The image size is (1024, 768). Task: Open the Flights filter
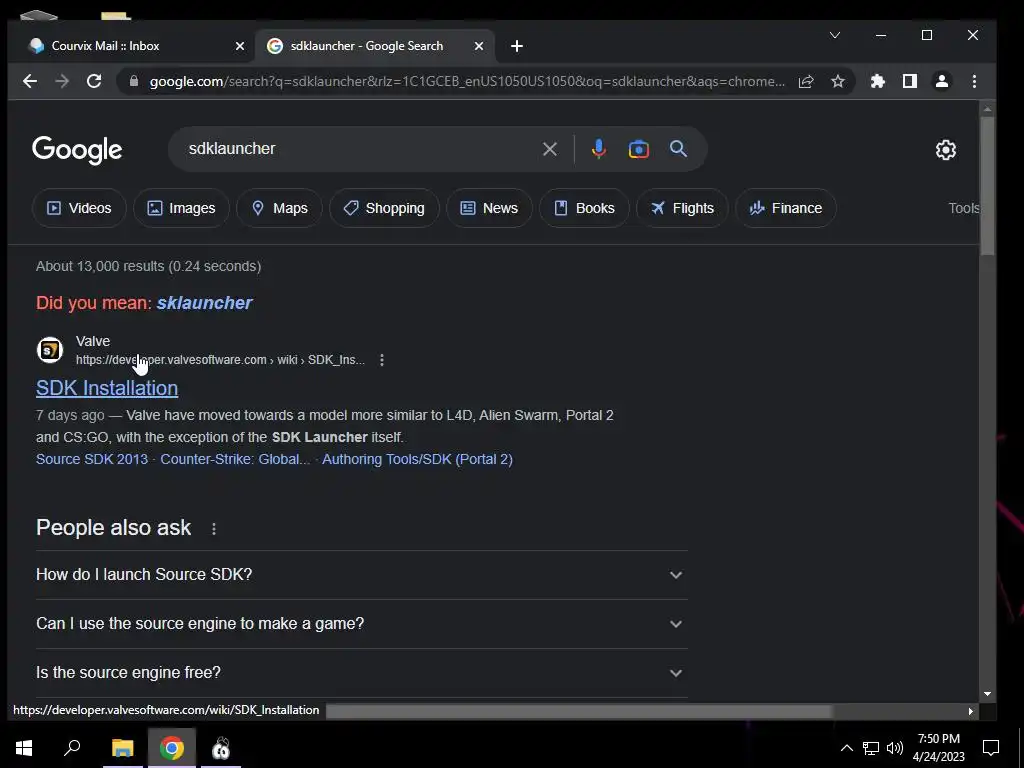[682, 208]
